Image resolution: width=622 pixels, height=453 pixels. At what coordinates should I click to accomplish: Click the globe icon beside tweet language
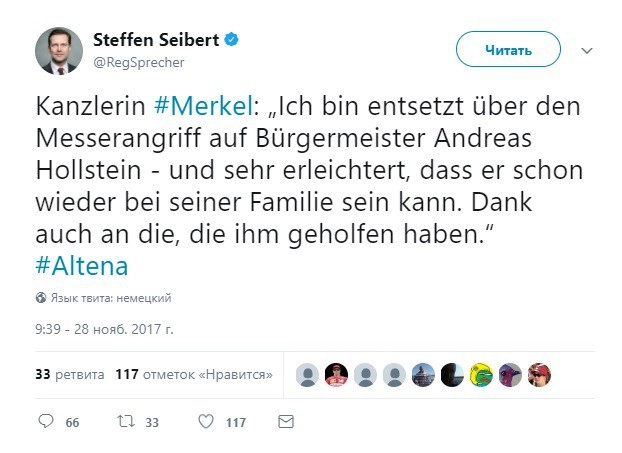coord(41,298)
